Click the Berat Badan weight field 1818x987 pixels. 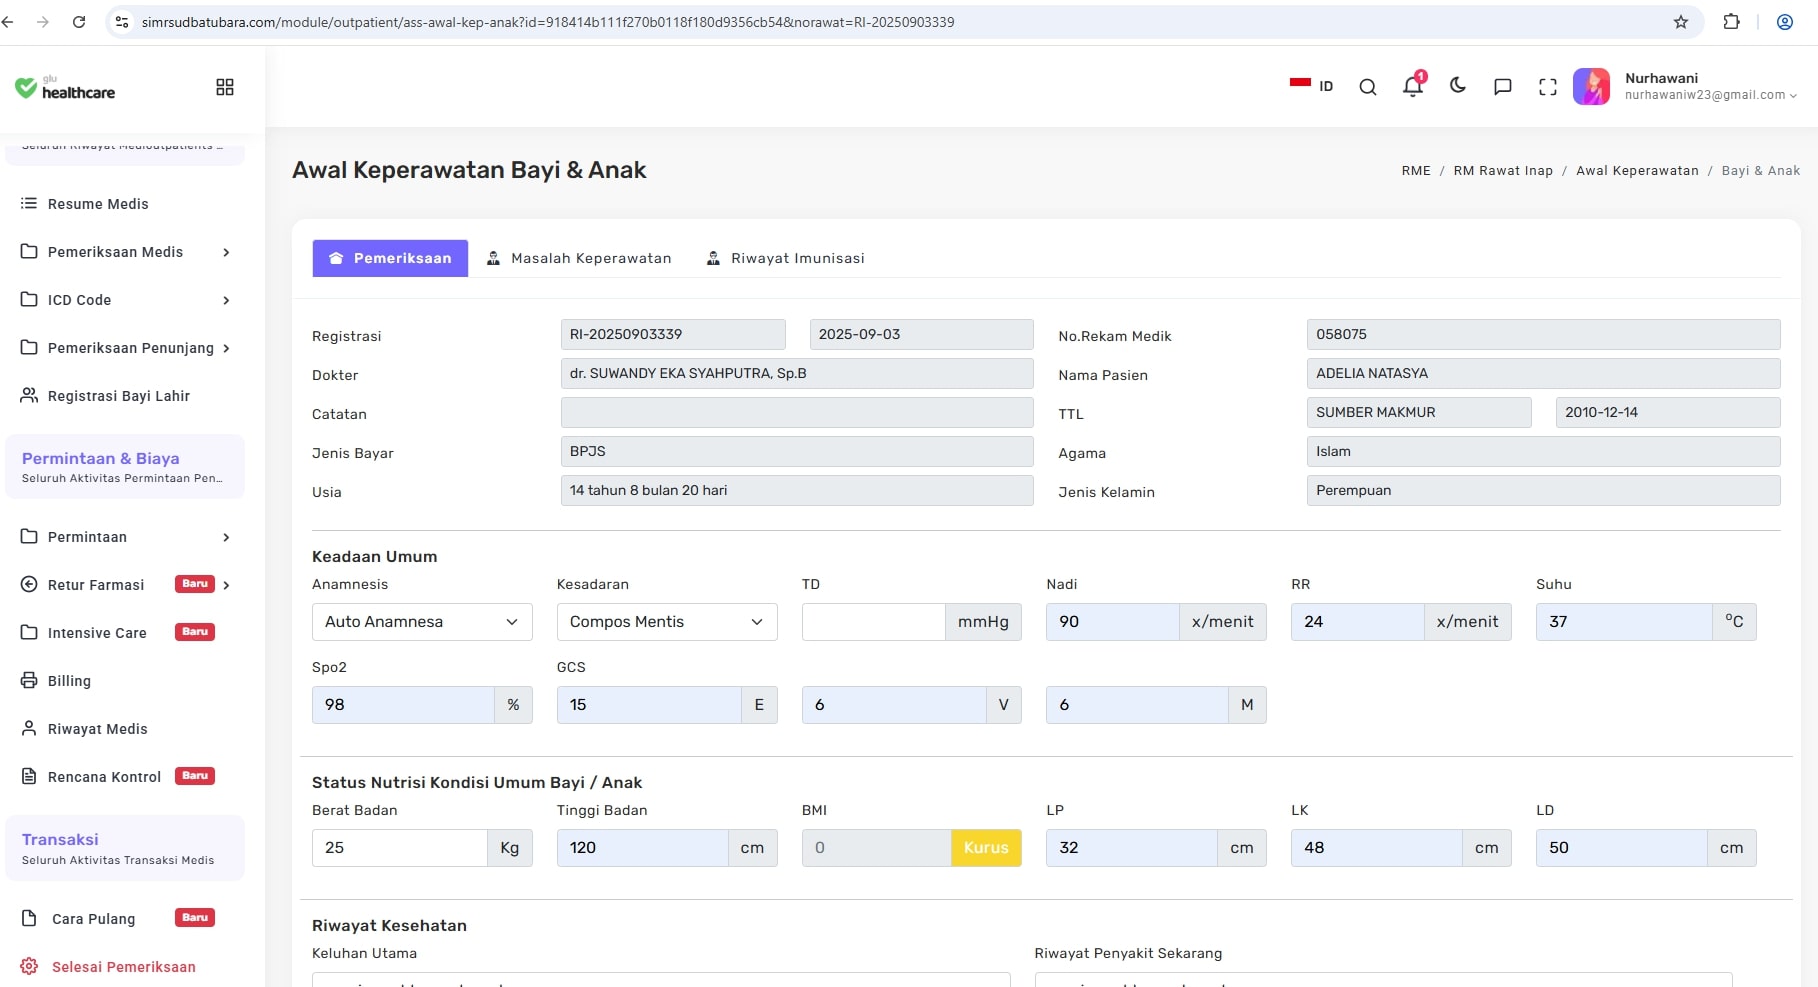[399, 848]
